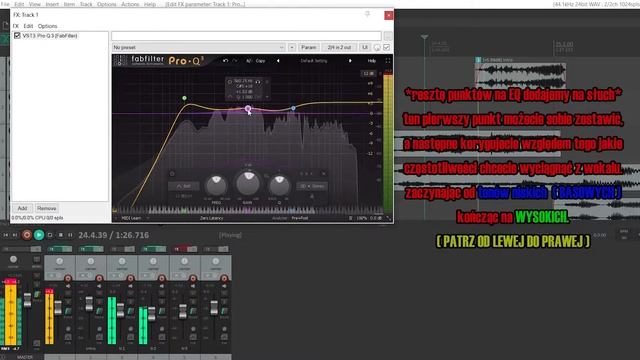This screenshot has width=640, height=360.
Task: Go to next preset arrow in Pro-Q 3
Action: tap(350, 61)
